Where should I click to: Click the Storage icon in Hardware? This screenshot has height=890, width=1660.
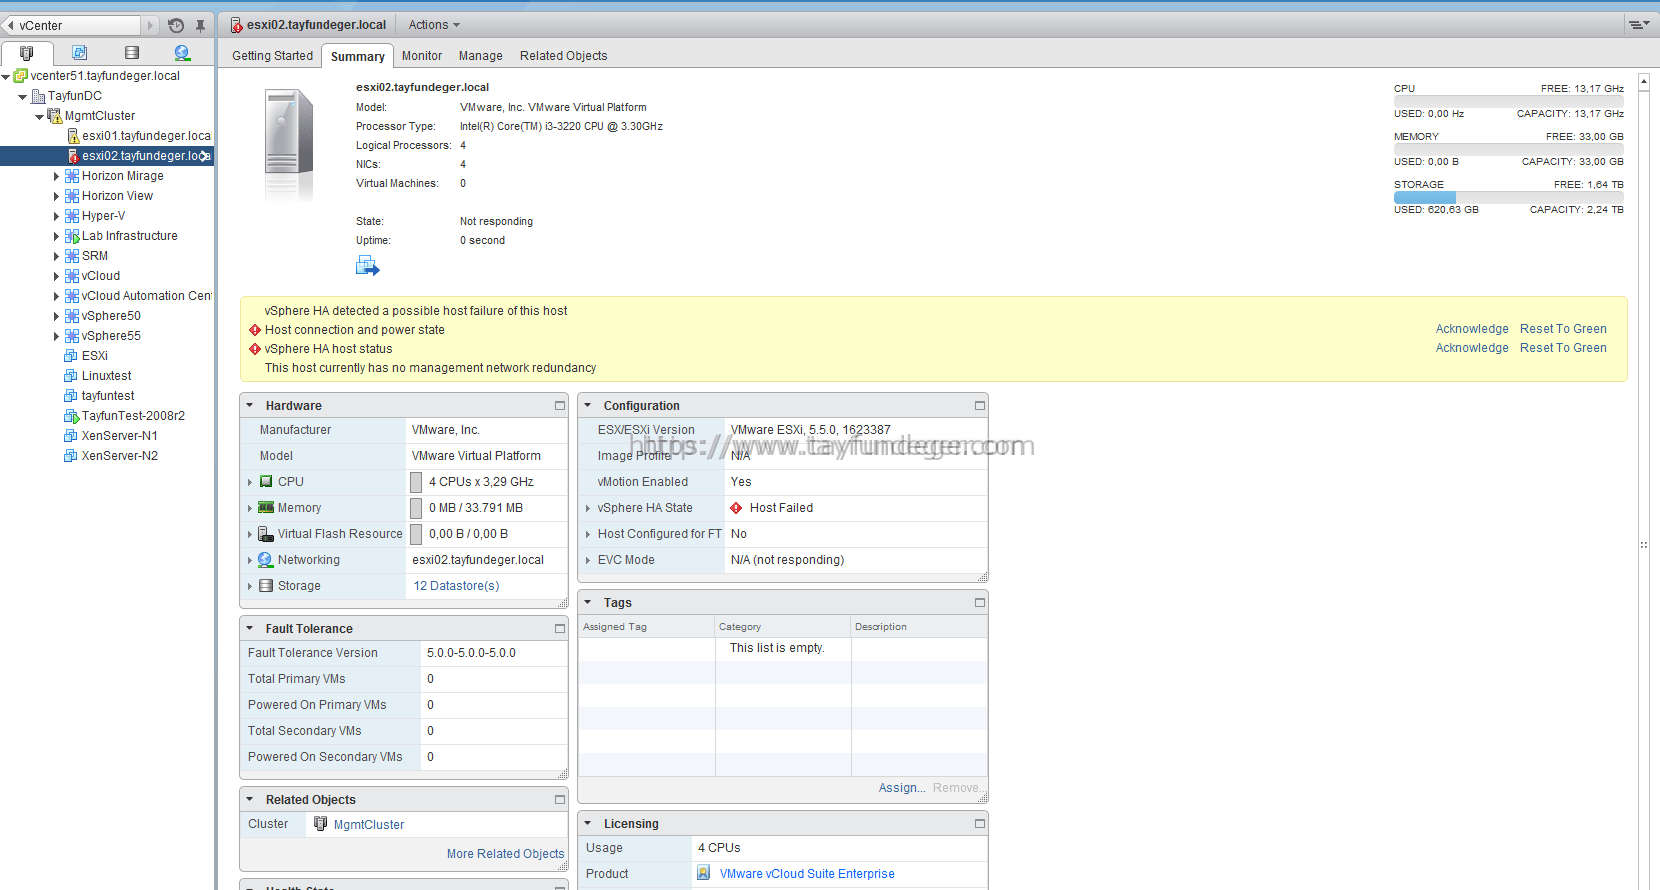(266, 585)
